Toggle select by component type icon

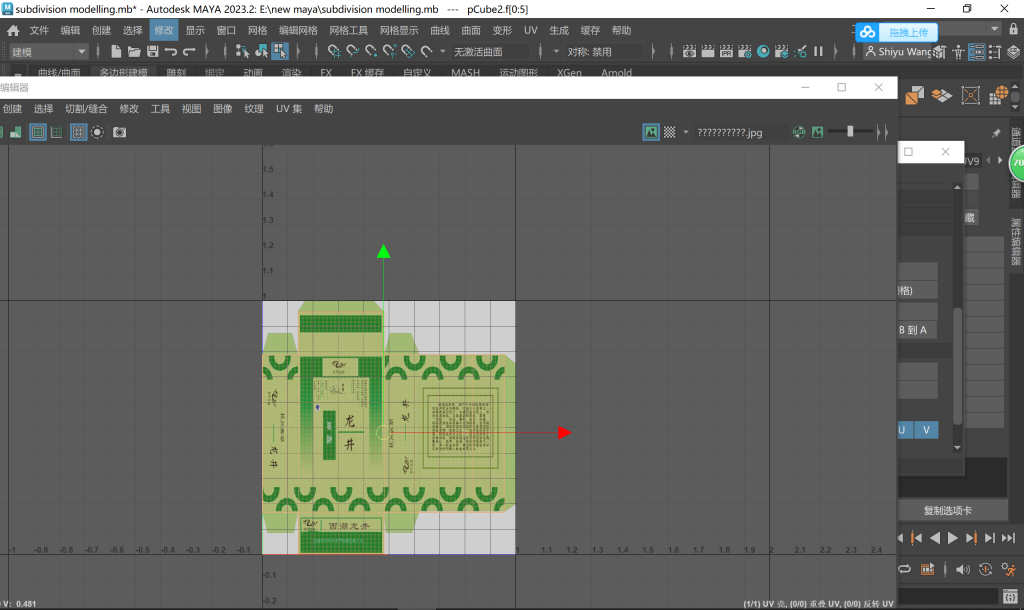coord(280,52)
